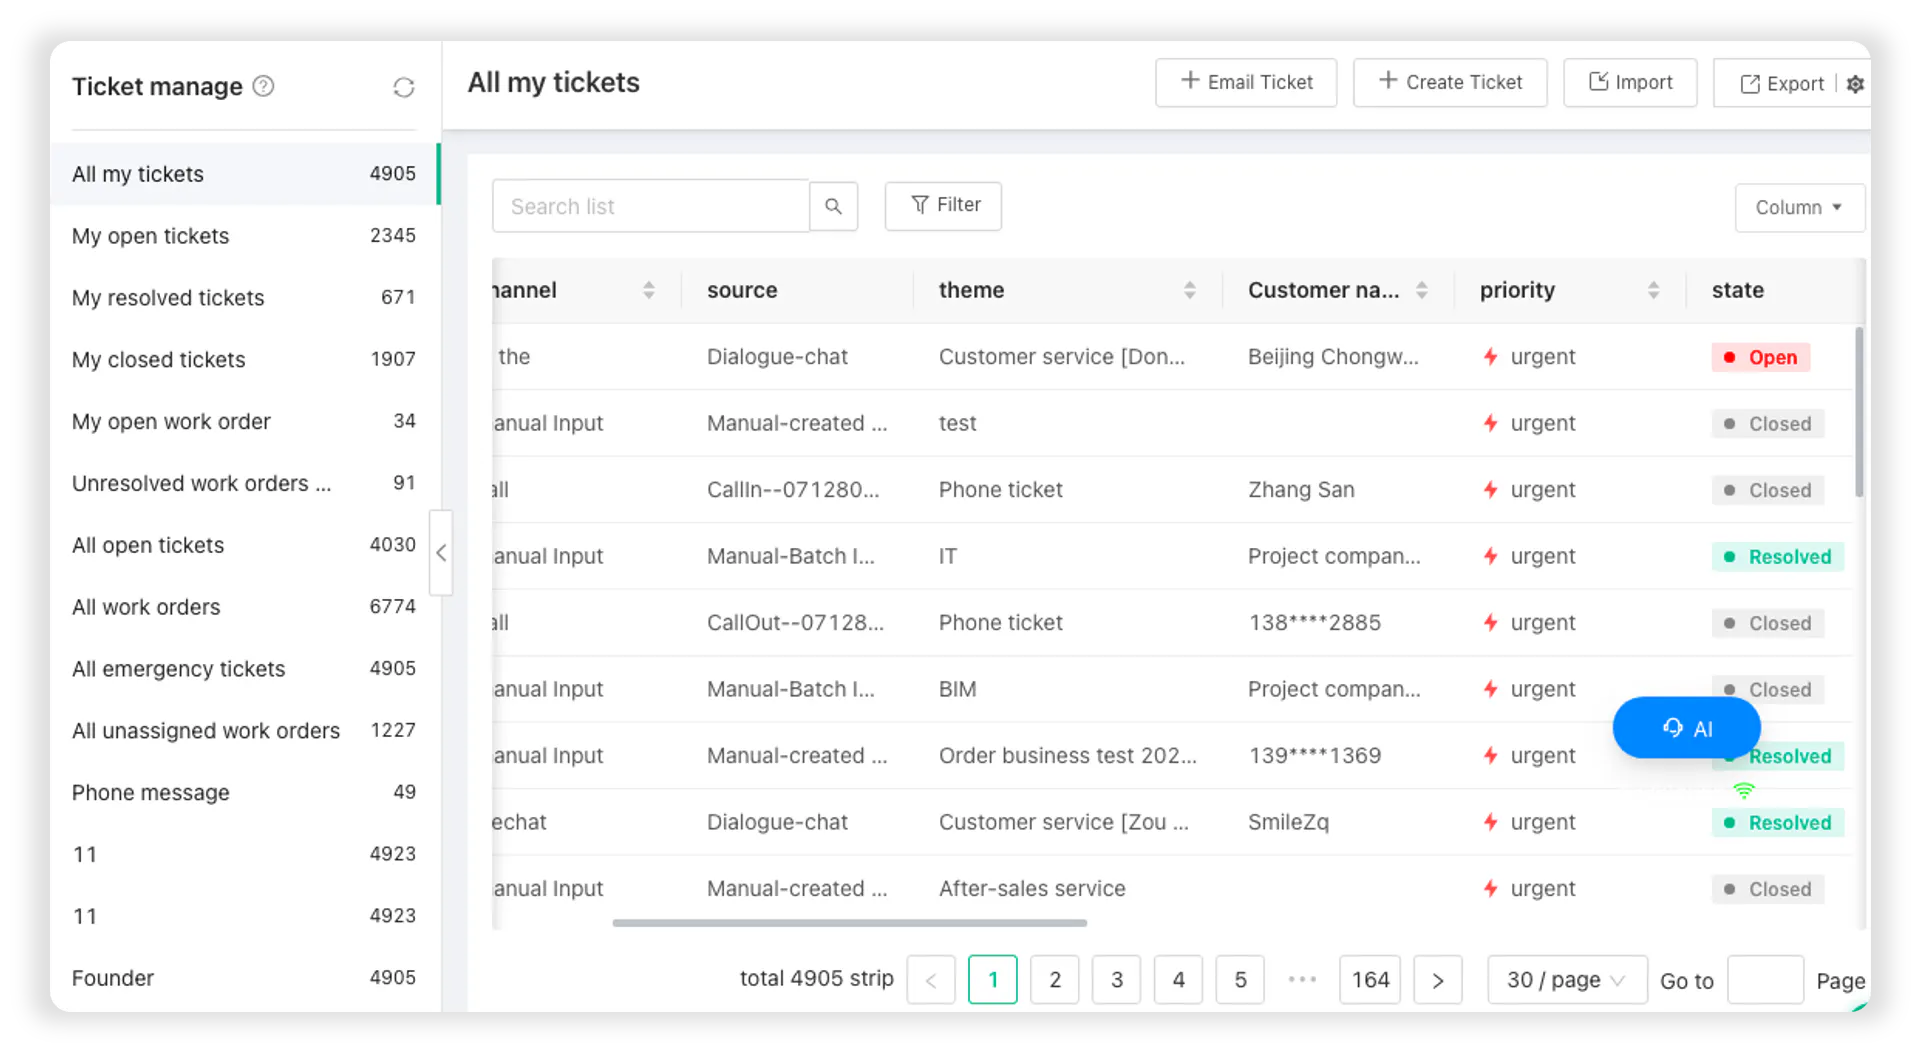Select page 2 in pagination
1921x1054 pixels.
[x=1055, y=980]
